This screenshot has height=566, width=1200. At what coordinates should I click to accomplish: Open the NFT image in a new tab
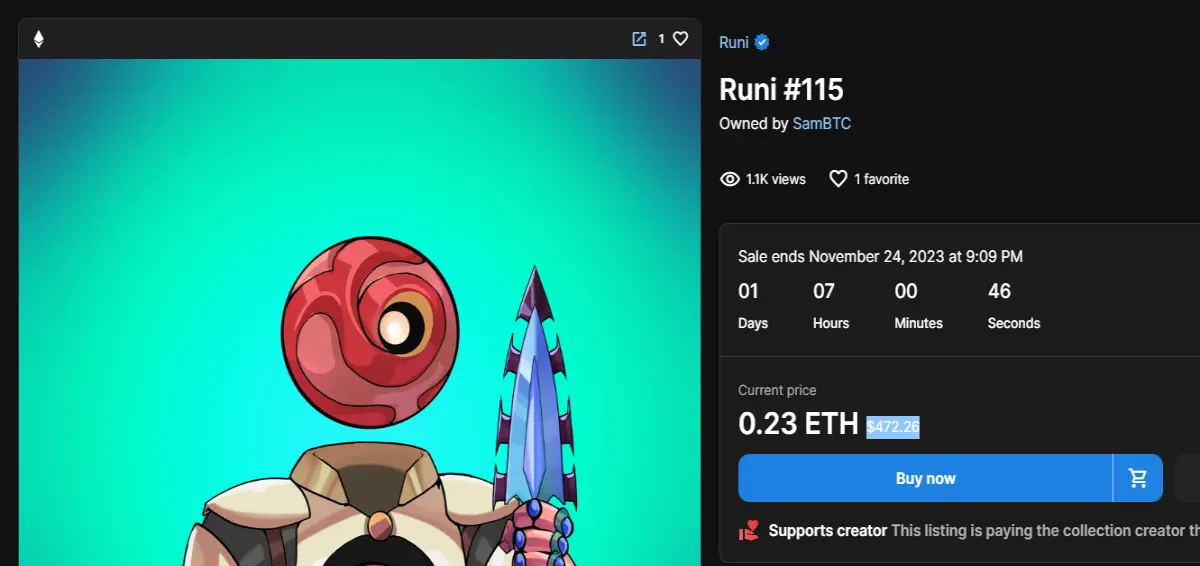(639, 39)
